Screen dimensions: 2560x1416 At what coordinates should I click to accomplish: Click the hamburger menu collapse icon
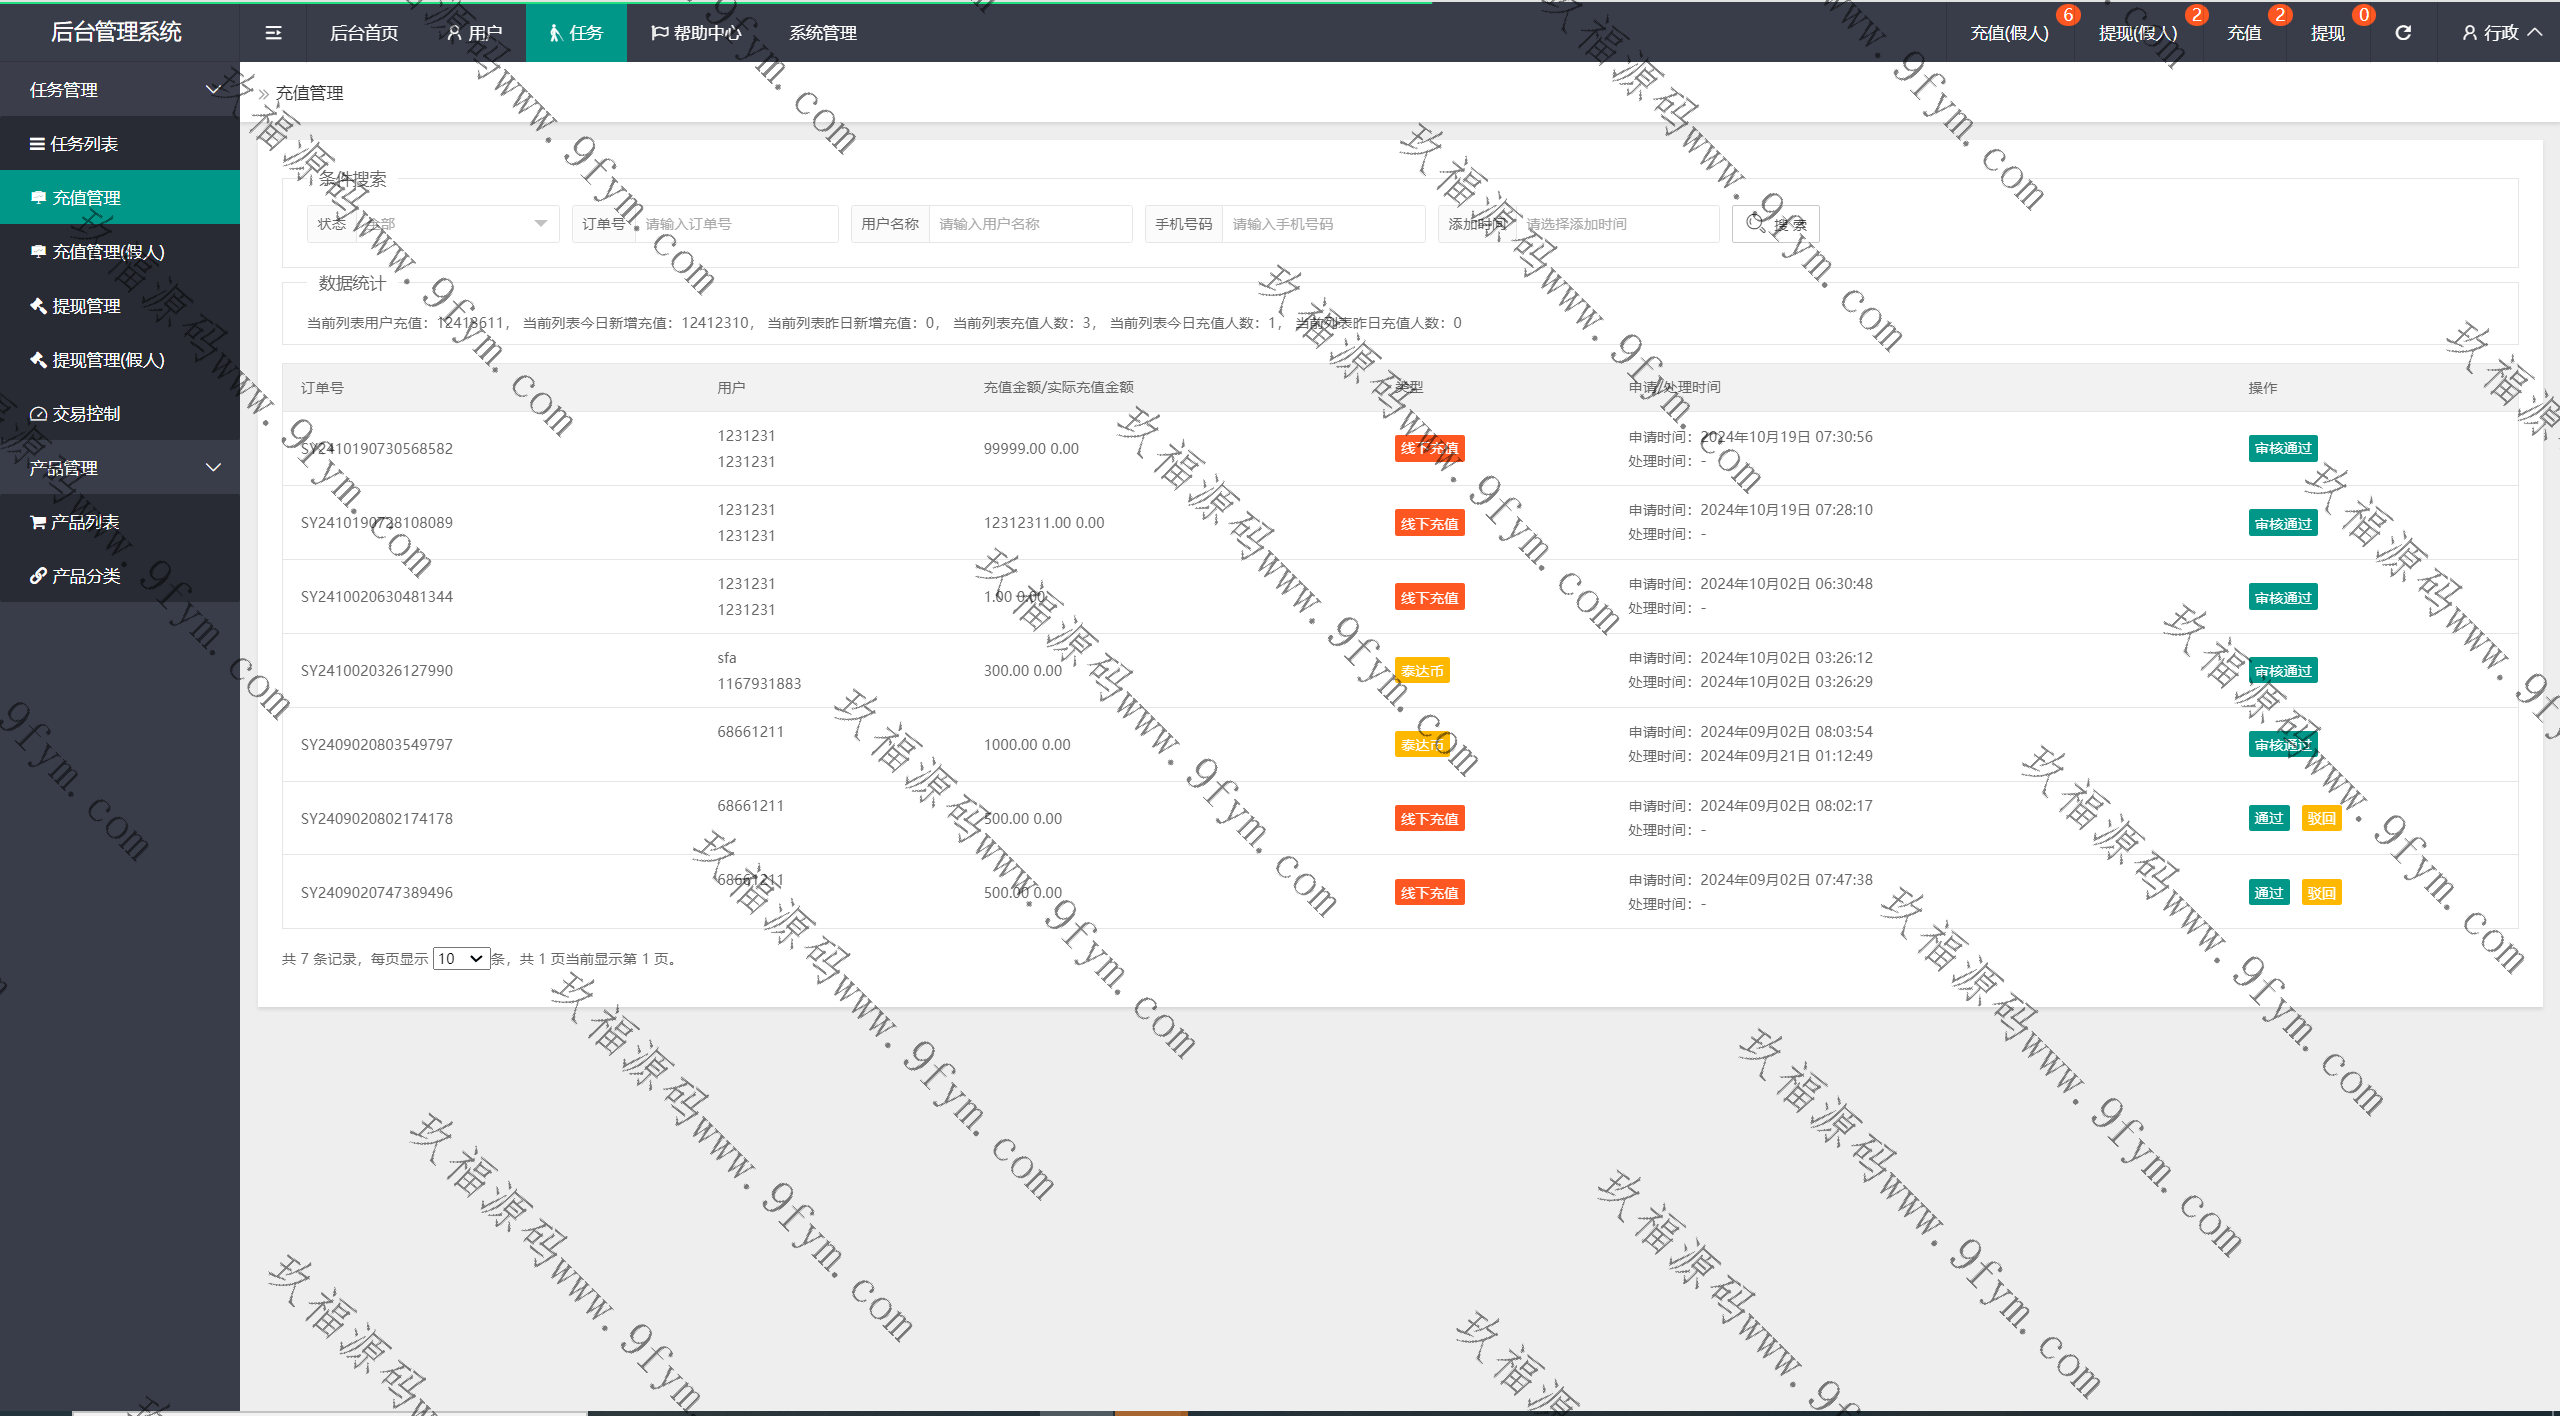[x=273, y=33]
